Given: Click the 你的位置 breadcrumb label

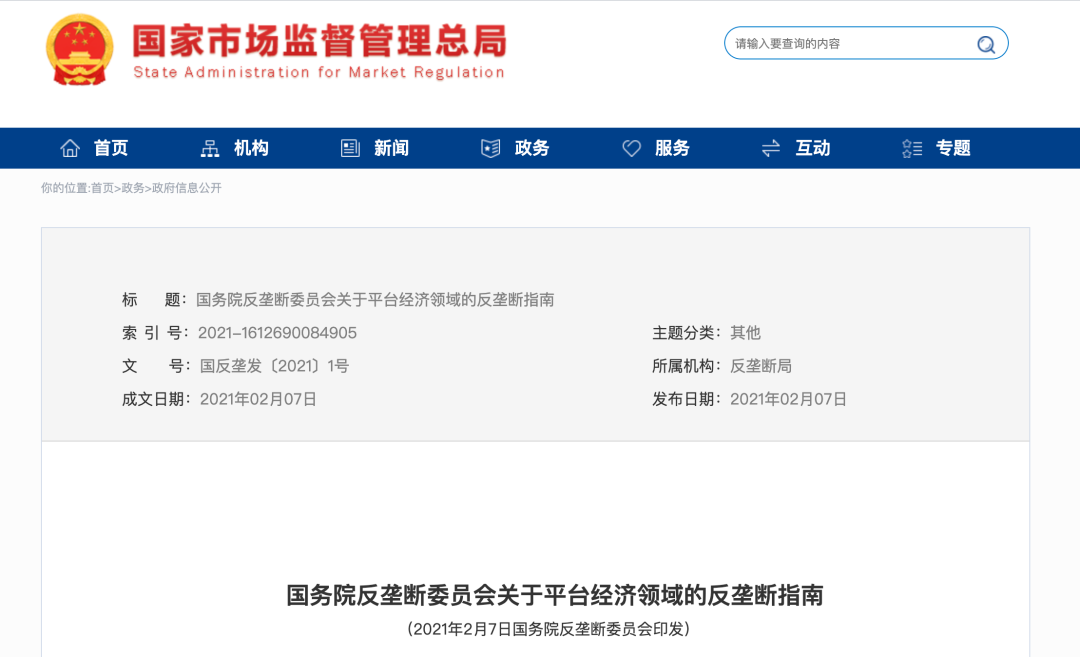Looking at the screenshot, I should click(65, 188).
